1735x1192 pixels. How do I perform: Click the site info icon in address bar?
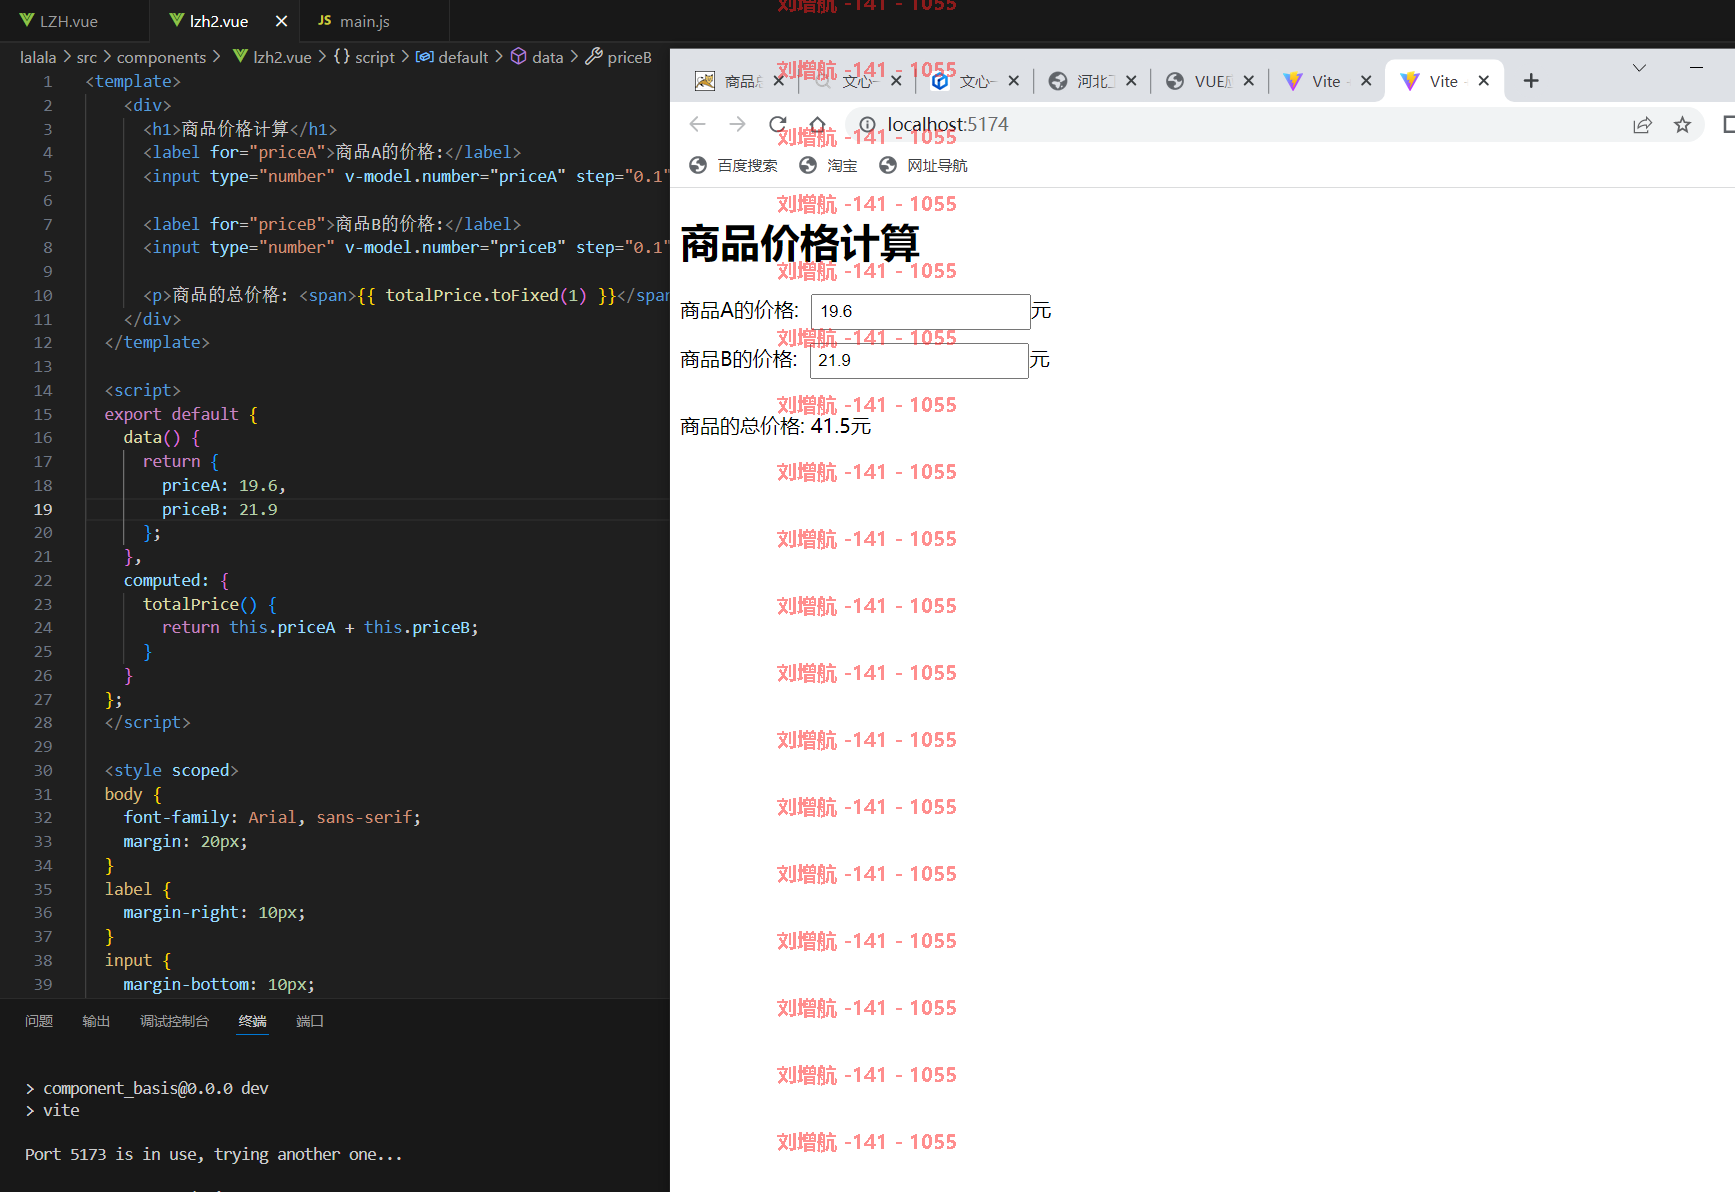(x=867, y=125)
